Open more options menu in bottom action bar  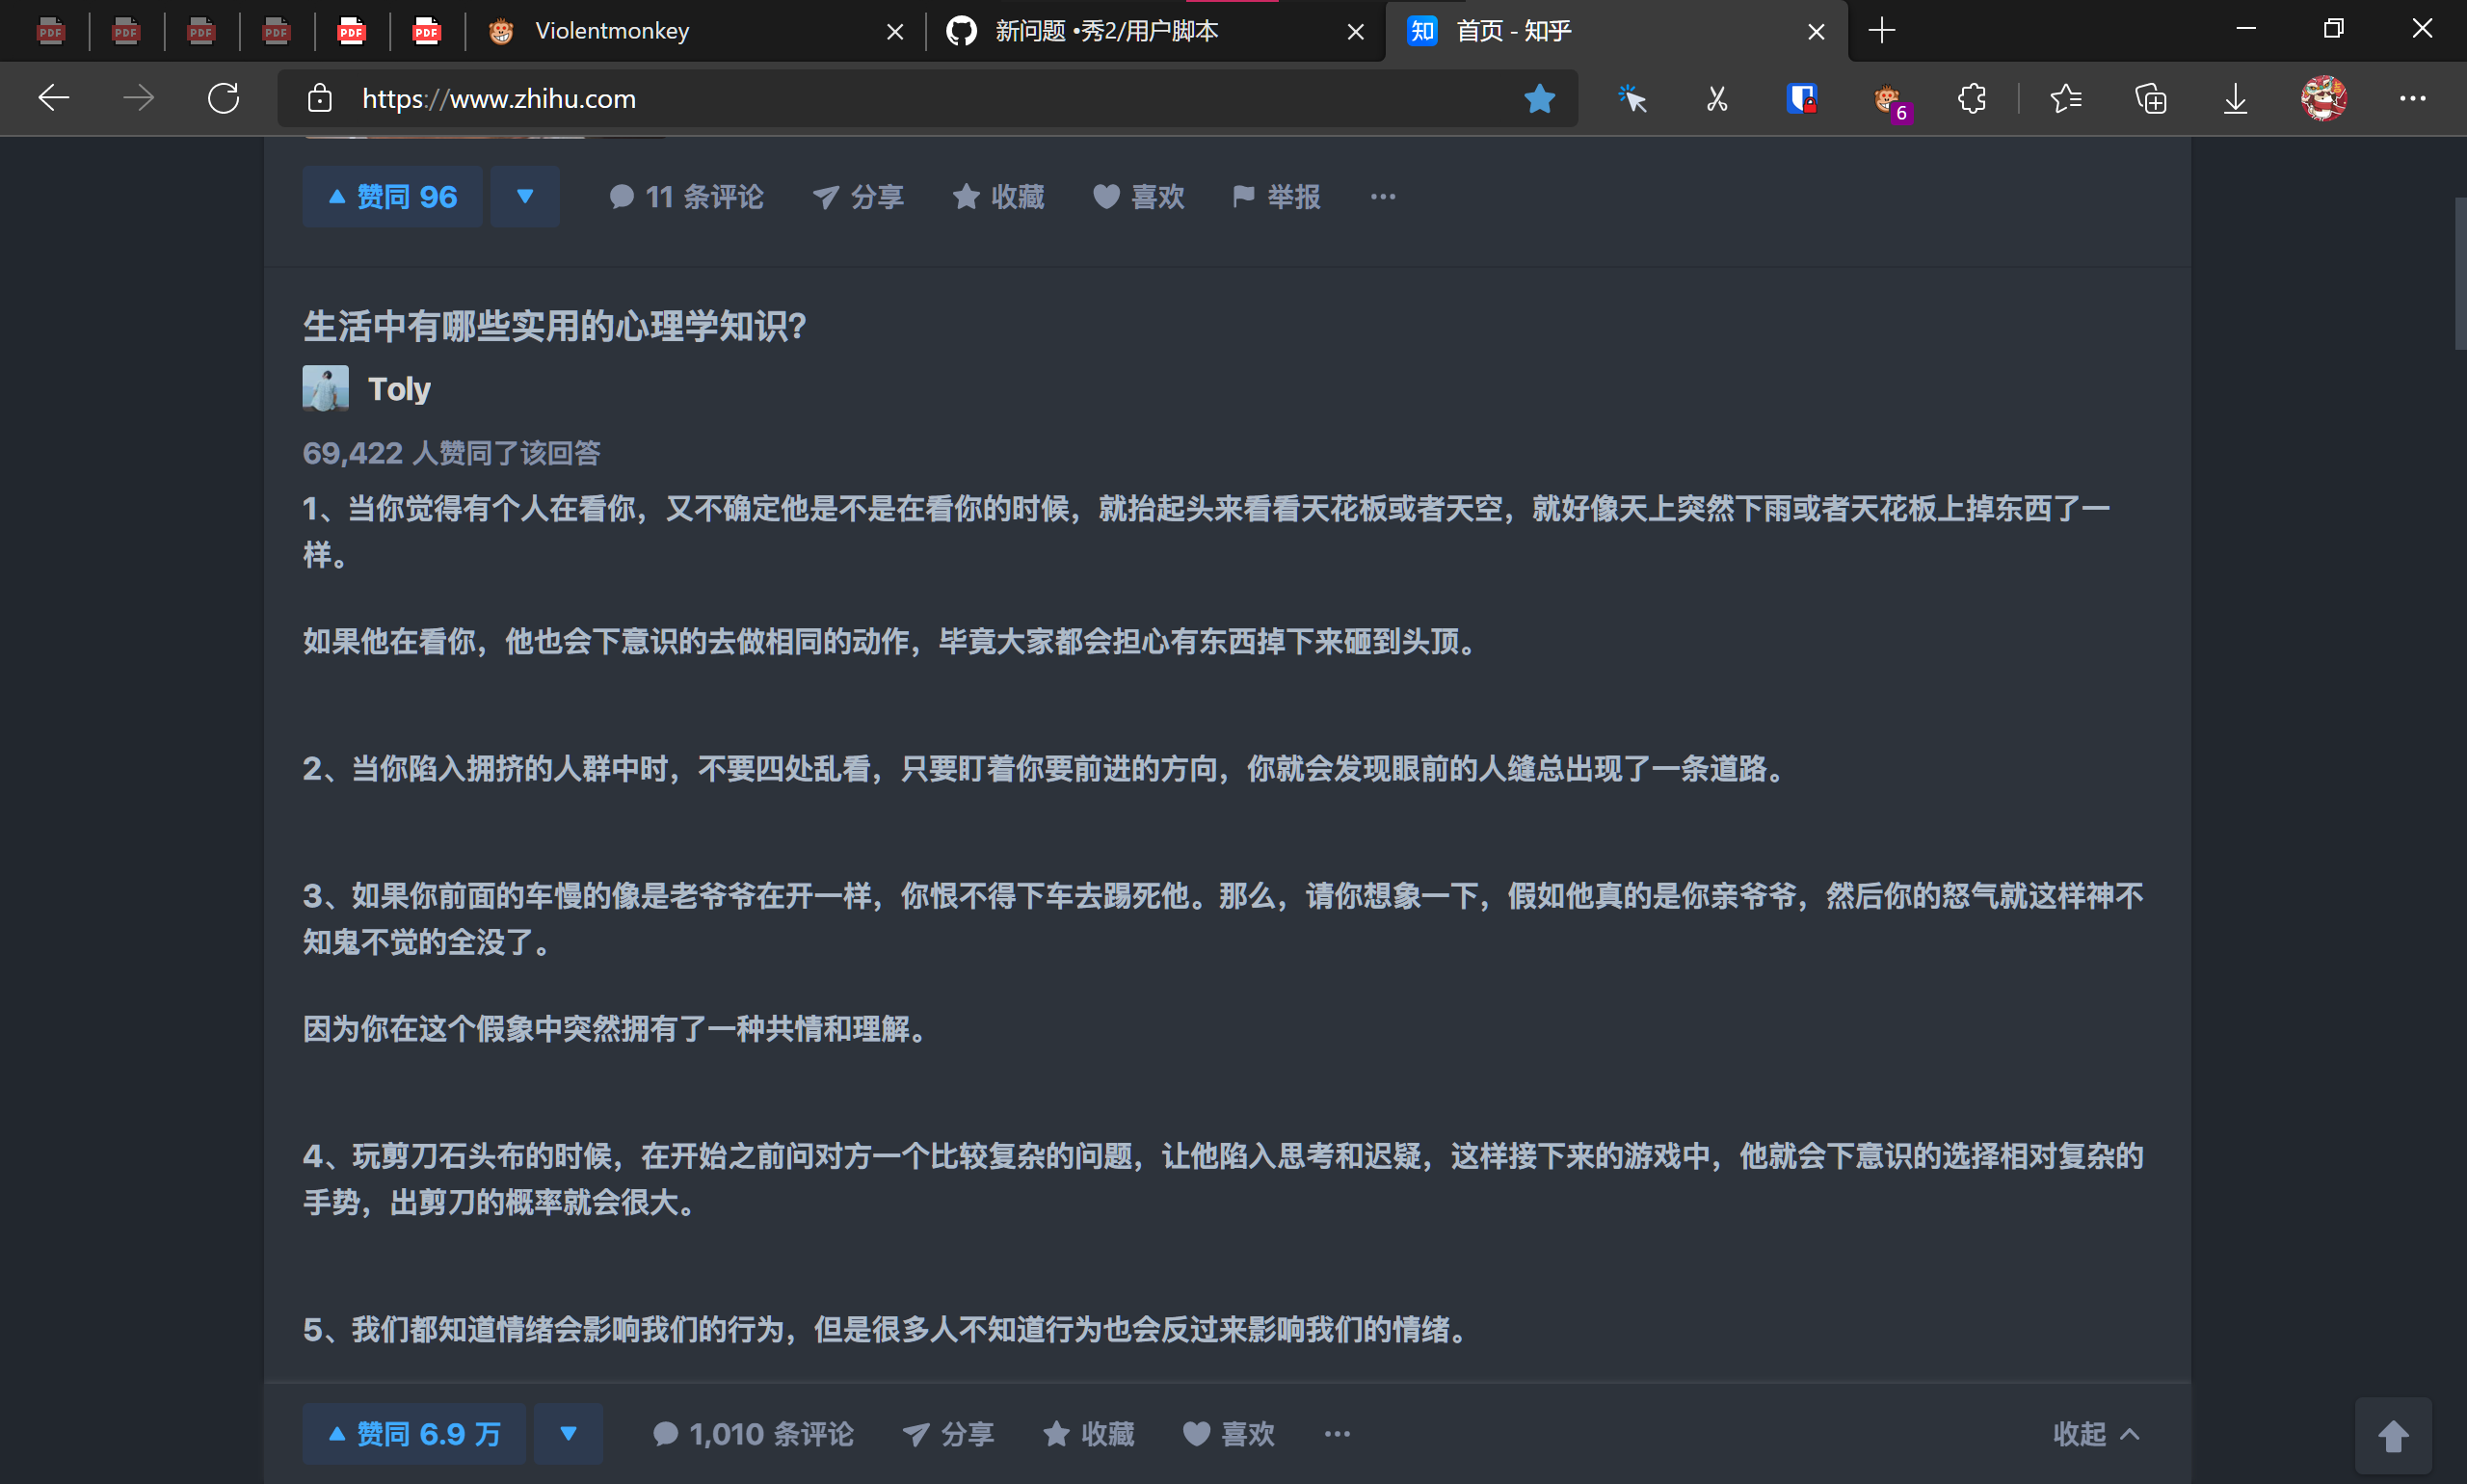[1336, 1433]
